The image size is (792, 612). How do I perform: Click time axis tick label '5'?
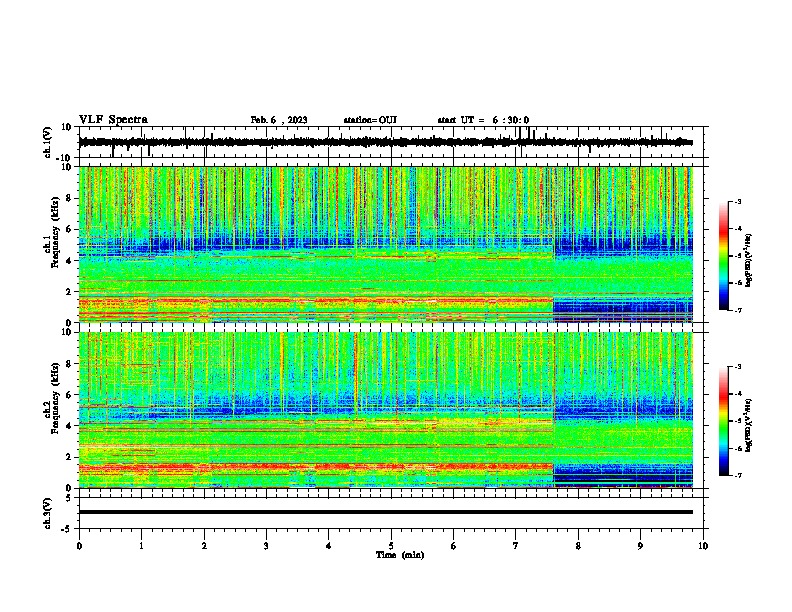(391, 546)
